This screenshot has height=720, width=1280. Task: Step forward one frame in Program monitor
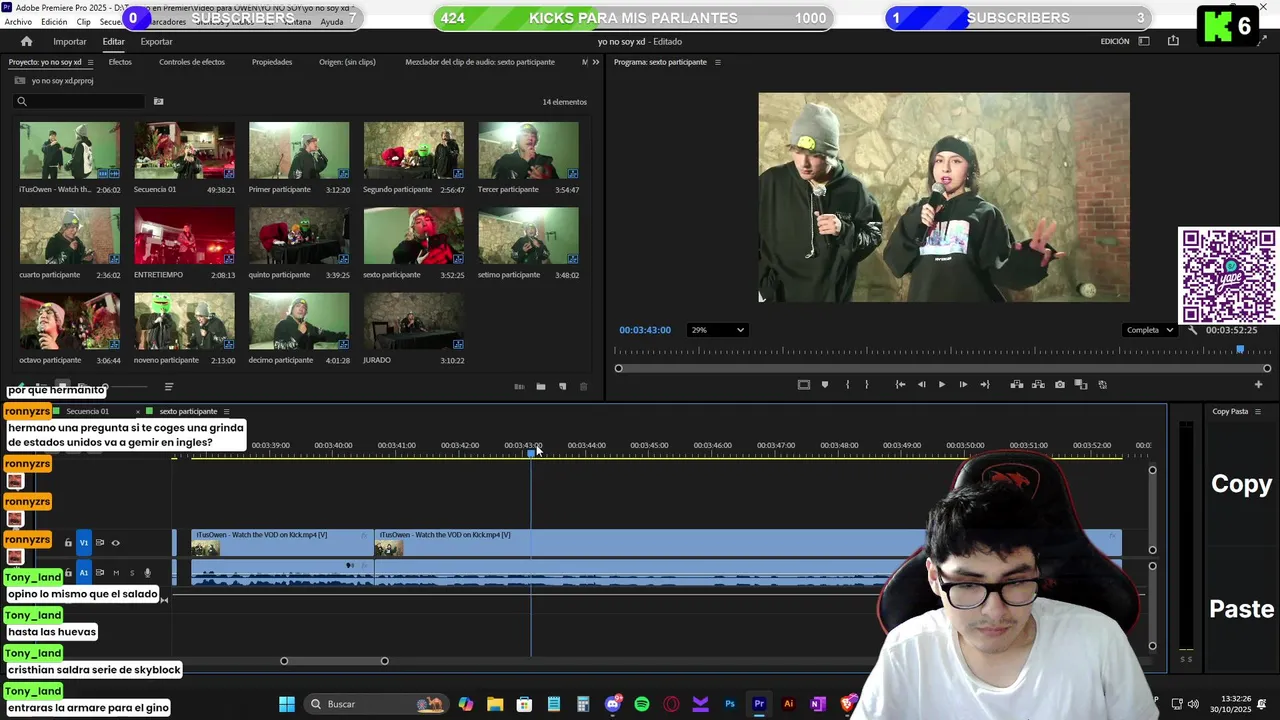(x=963, y=384)
